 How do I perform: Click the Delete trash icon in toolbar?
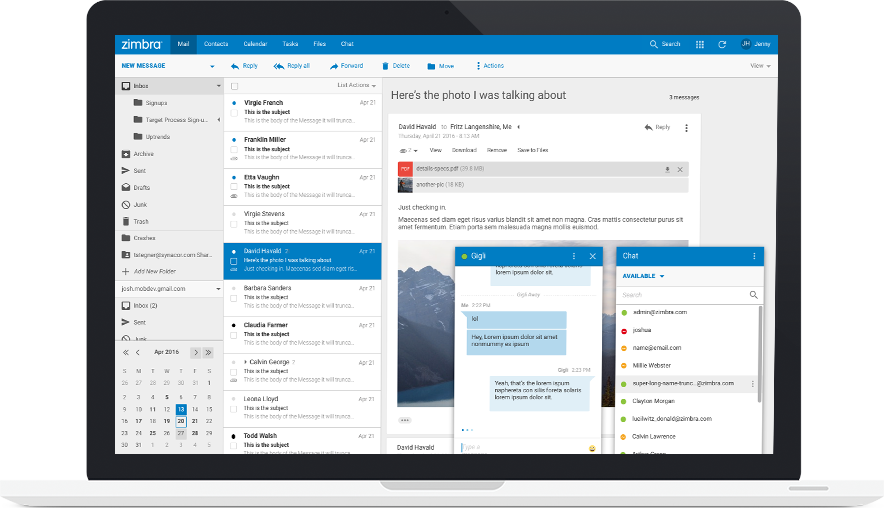386,66
